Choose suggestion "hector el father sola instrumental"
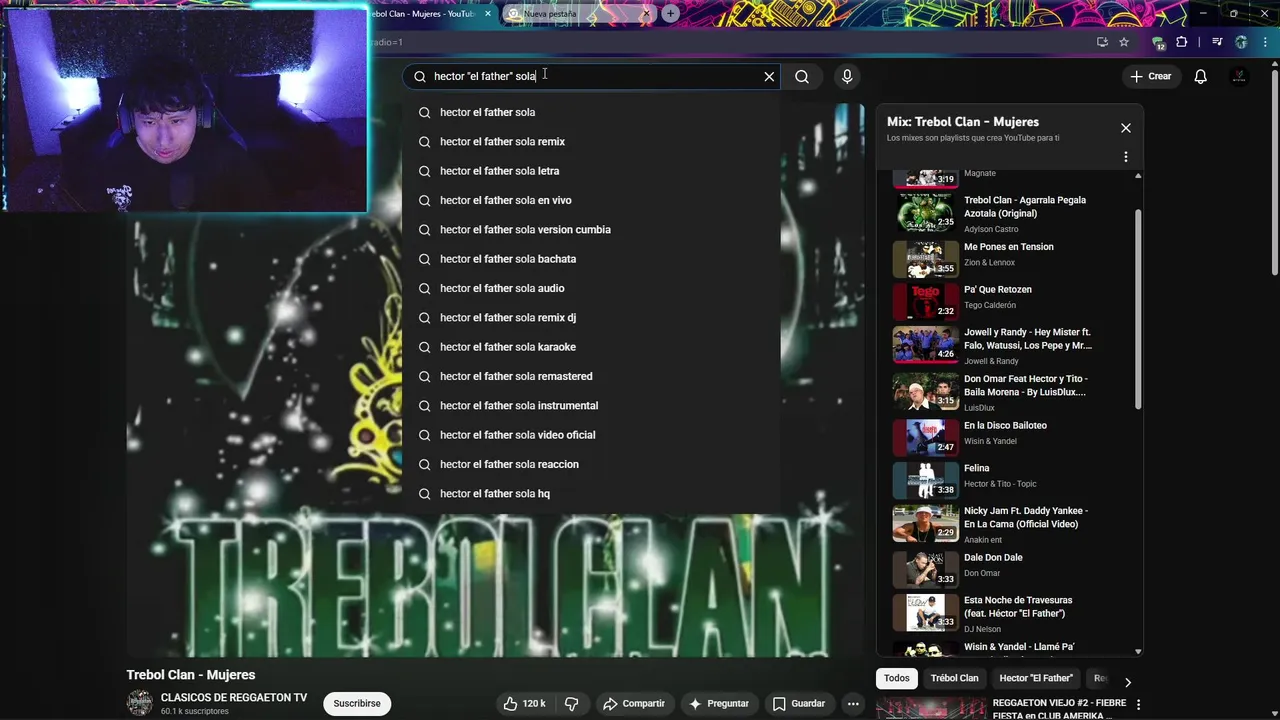 [591, 406]
